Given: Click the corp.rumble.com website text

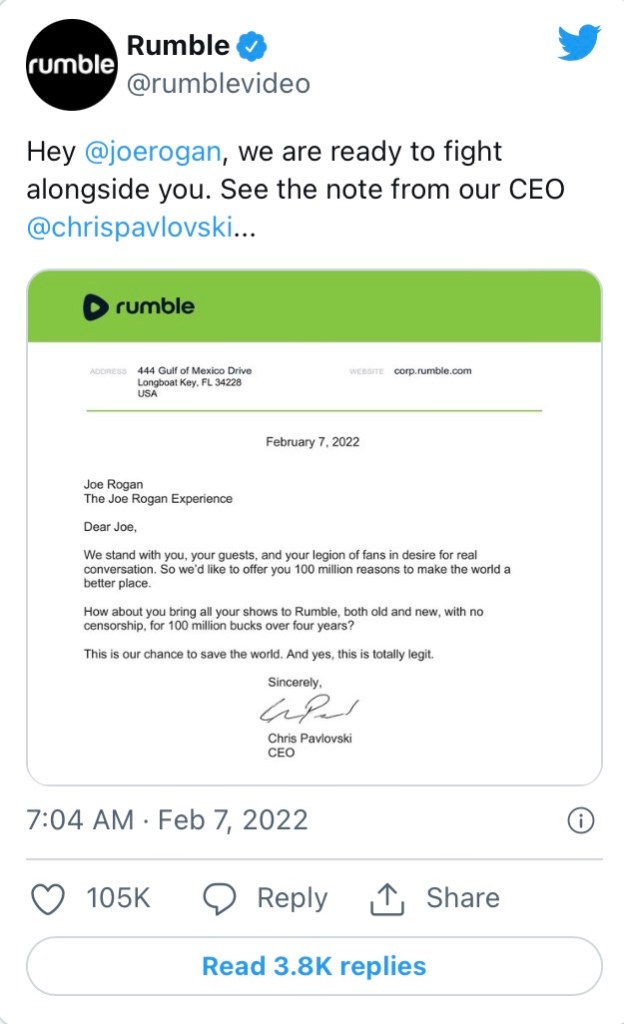Looking at the screenshot, I should pos(432,371).
